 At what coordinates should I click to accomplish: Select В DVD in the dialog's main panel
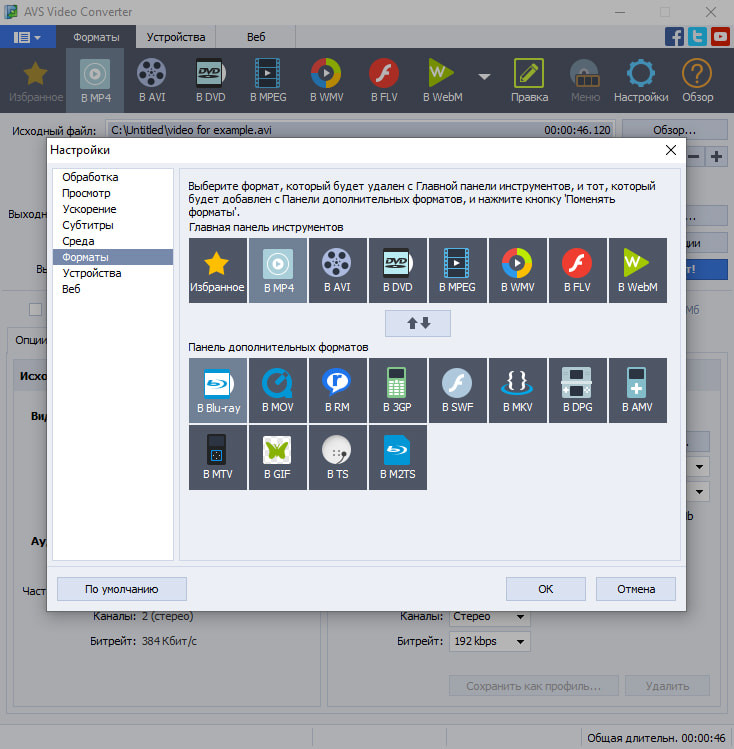click(x=398, y=270)
